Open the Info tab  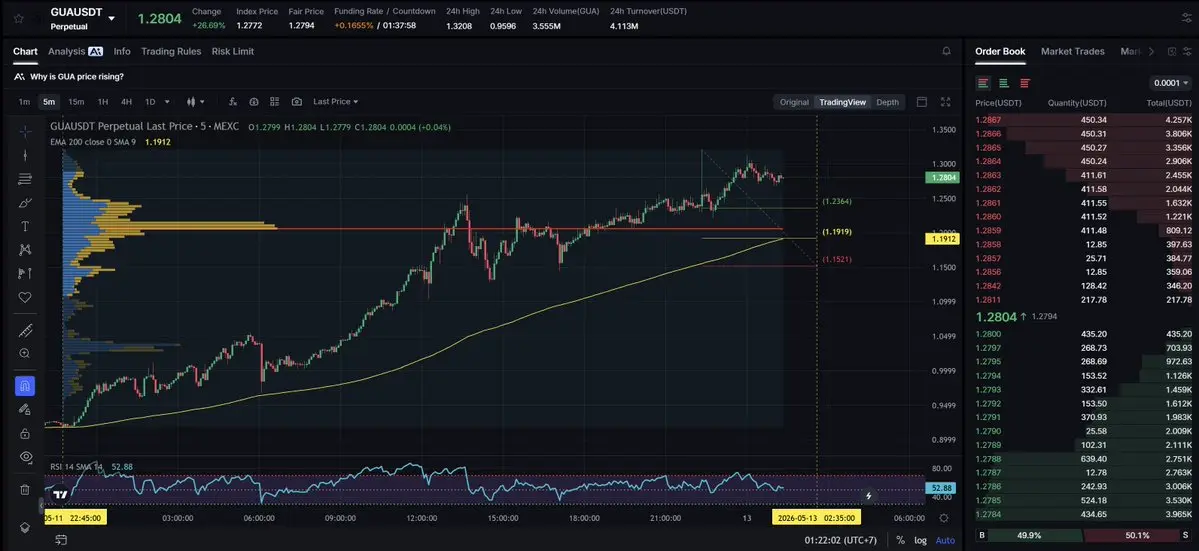coord(122,51)
